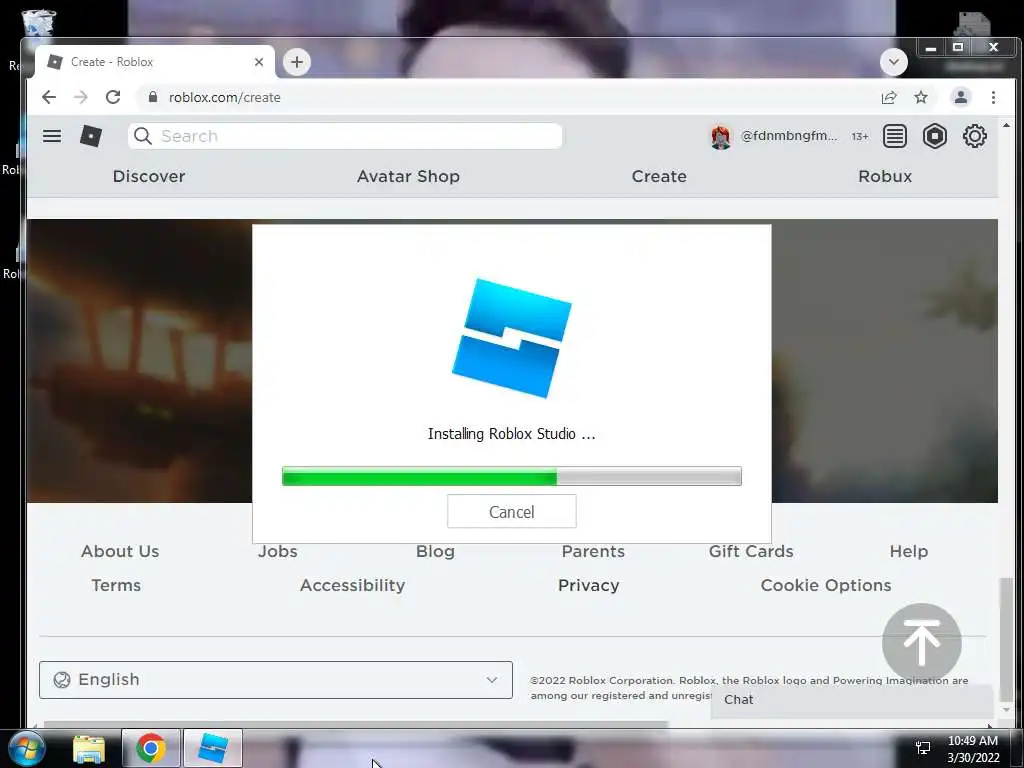Open Chrome three-dot menu
The height and width of the screenshot is (768, 1024).
pyautogui.click(x=993, y=97)
